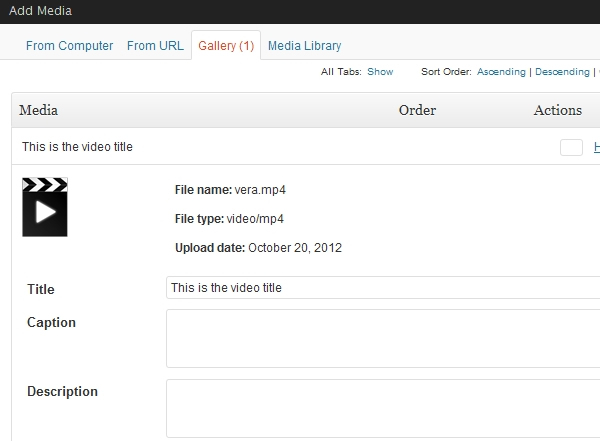Click the October 20, 2012 upload date
Image resolution: width=600 pixels, height=441 pixels.
coord(294,248)
